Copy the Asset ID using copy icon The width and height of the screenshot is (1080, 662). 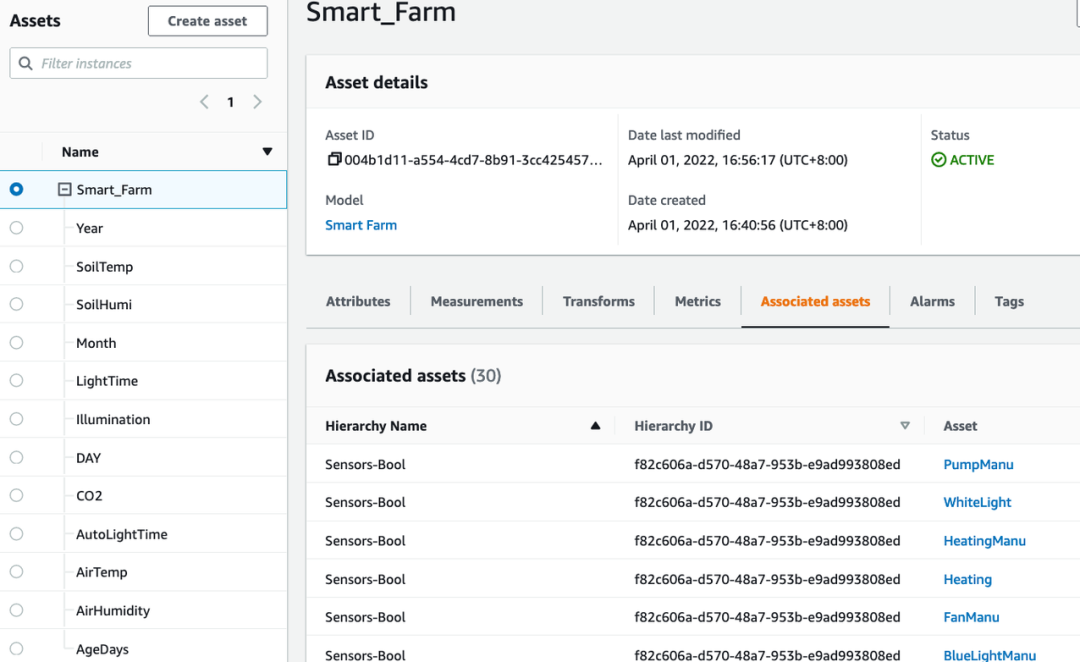(334, 160)
